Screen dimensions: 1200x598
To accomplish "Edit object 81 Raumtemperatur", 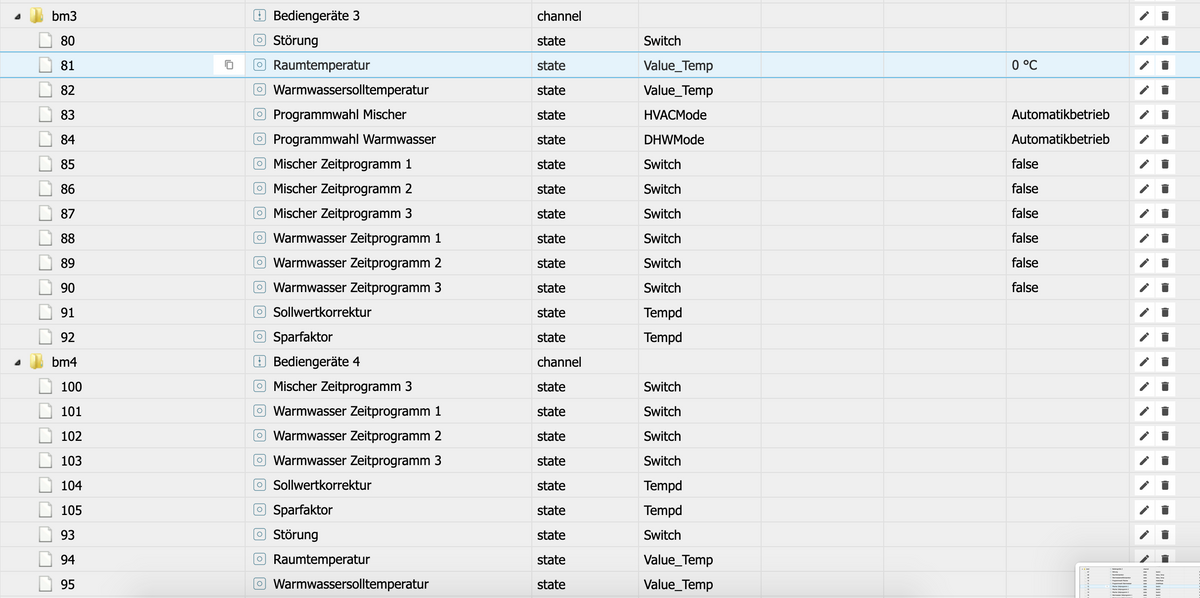I will point(1145,66).
